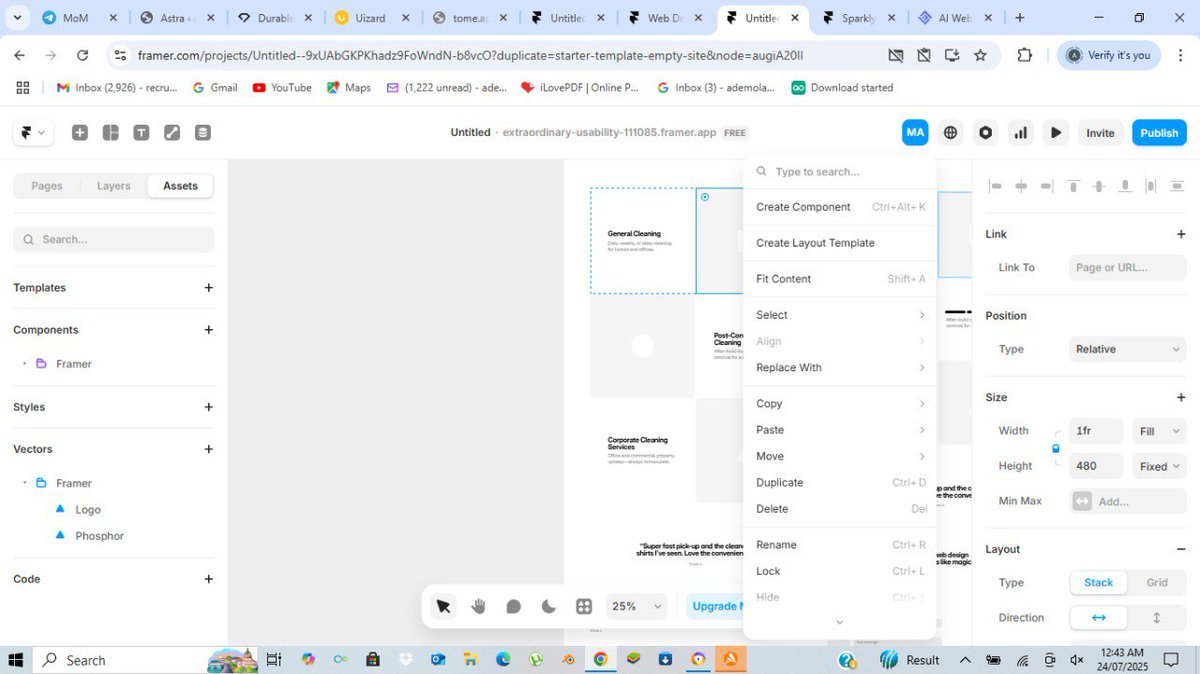
Task: Click the MA user avatar
Action: (915, 132)
